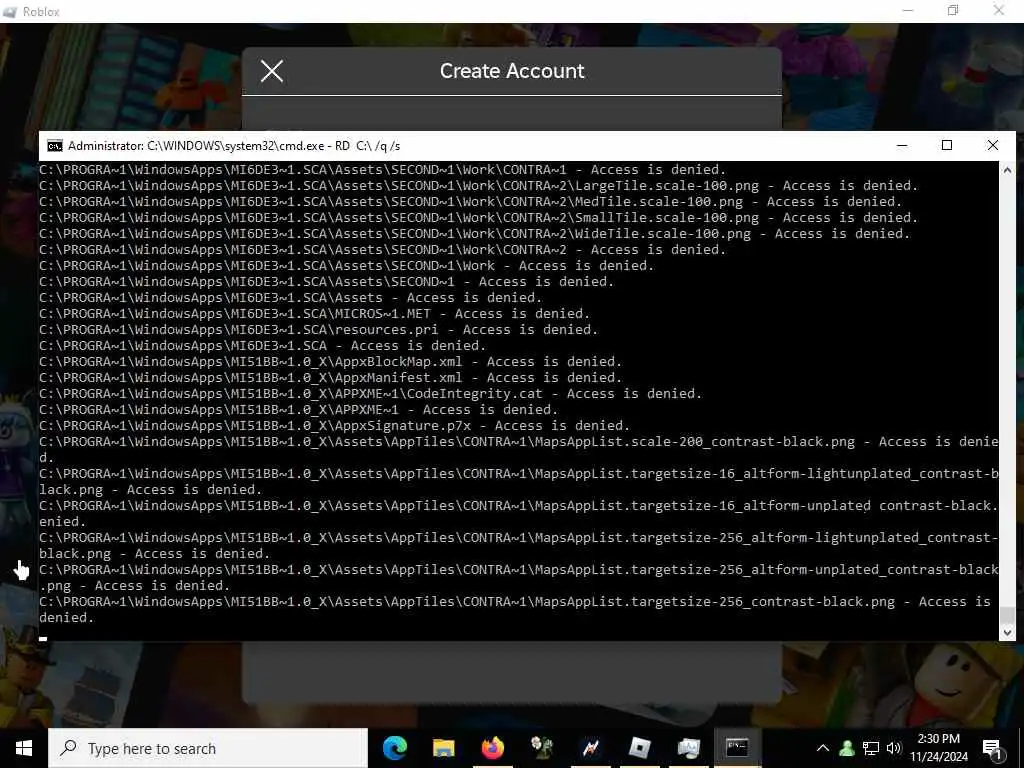This screenshot has width=1024, height=768.
Task: Open the lightning-bolt app in the taskbar
Action: point(590,748)
